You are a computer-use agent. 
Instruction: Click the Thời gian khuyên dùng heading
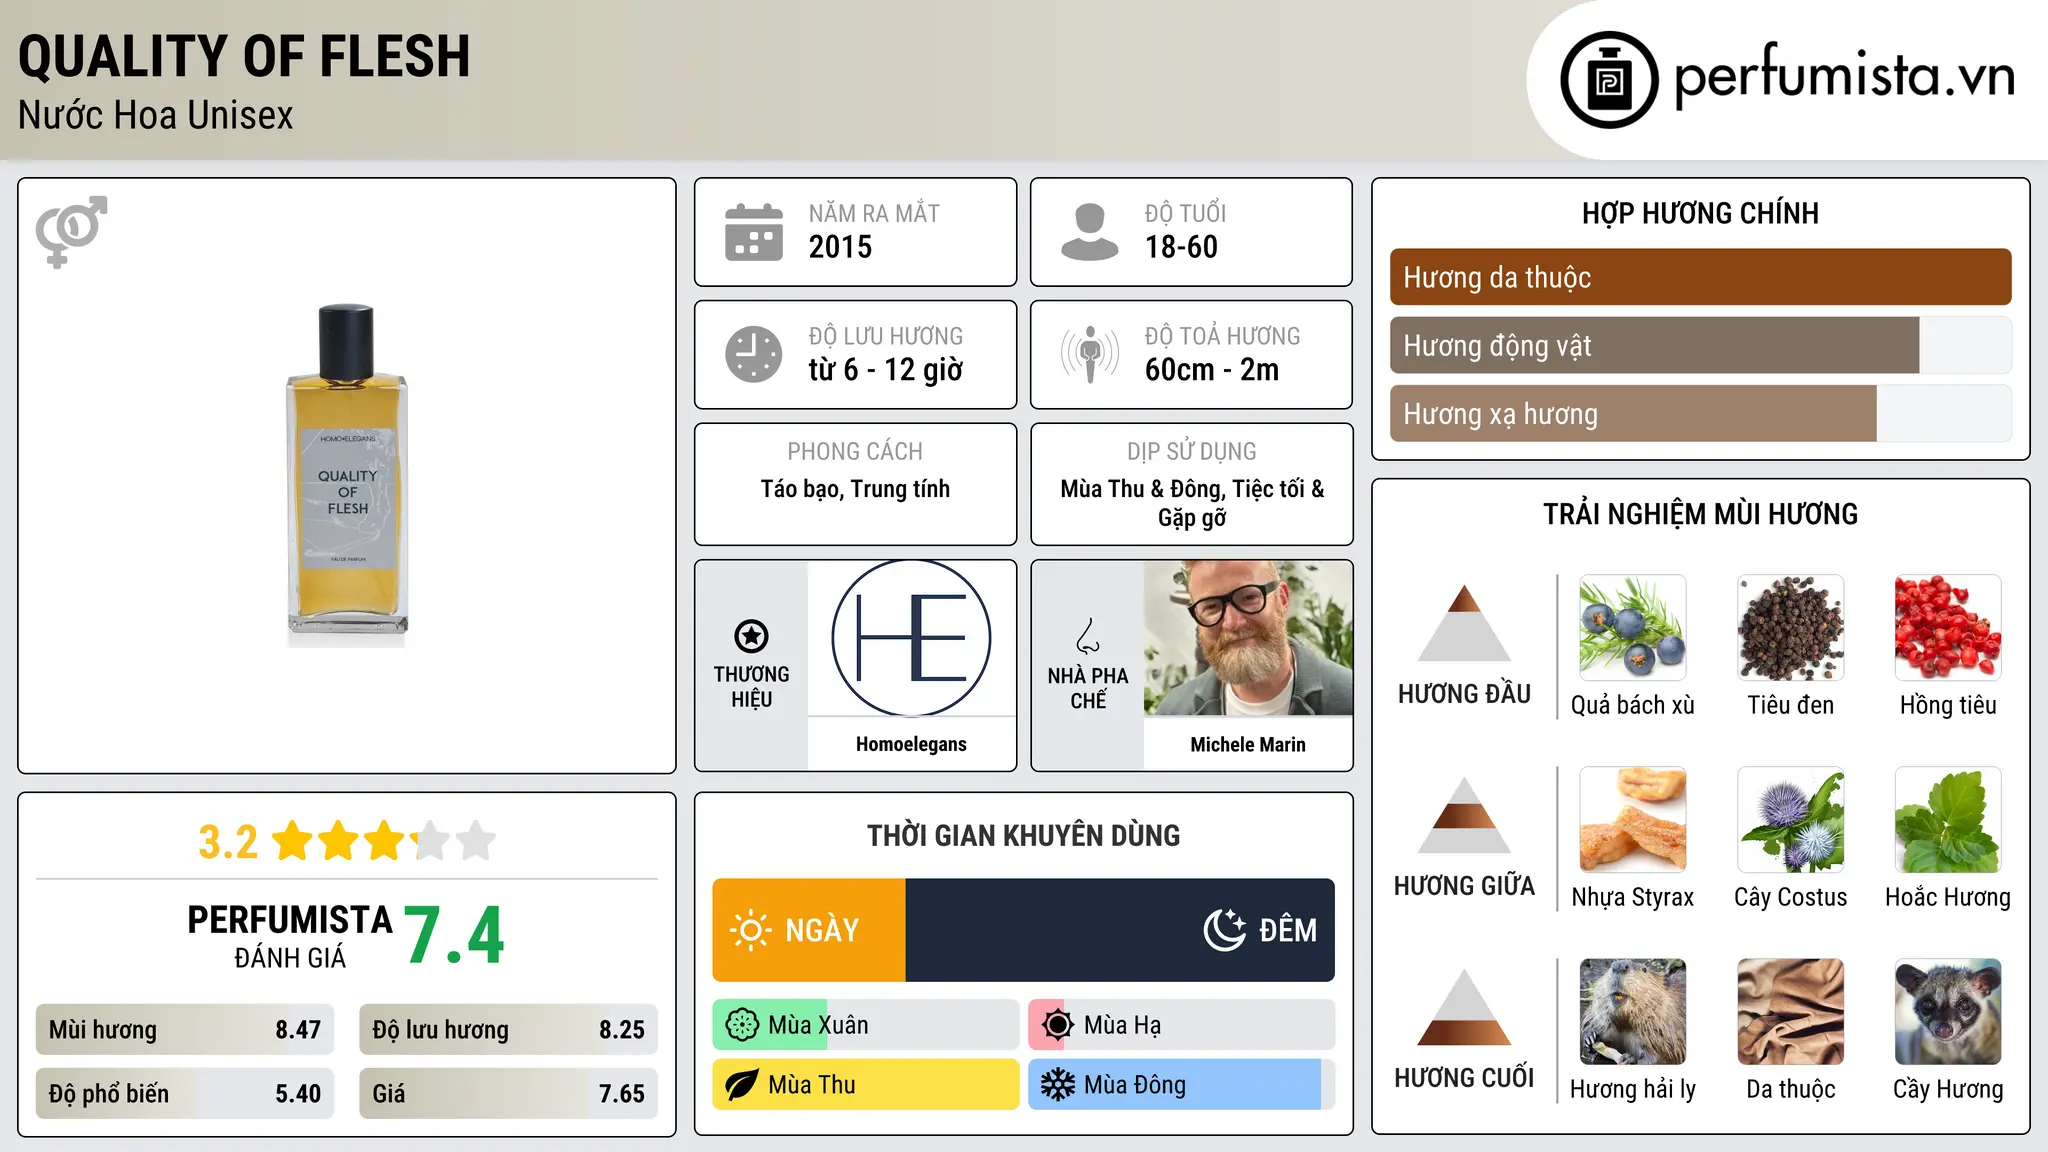click(1023, 835)
